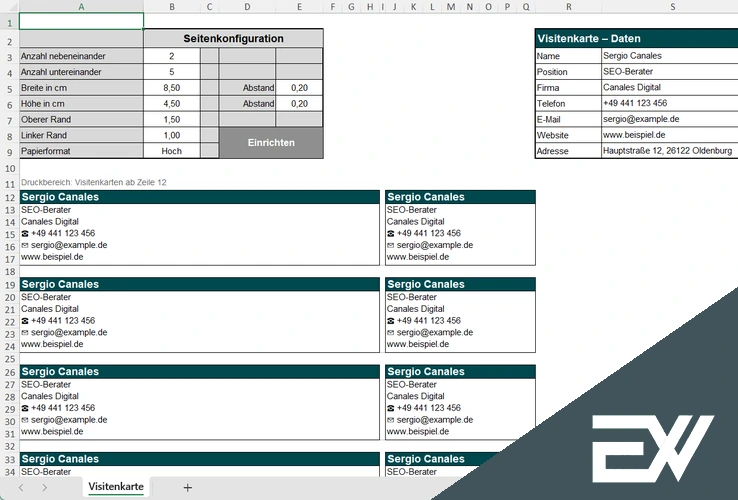
Task: Click the Name value in the Daten table
Action: coord(668,57)
